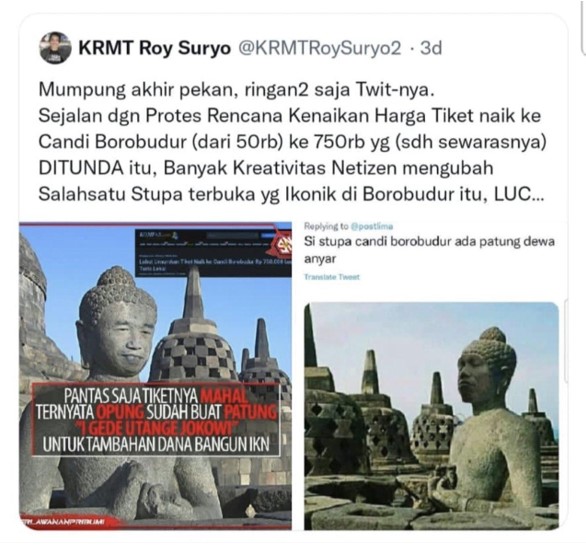Click Translate Tweet

pyautogui.click(x=331, y=277)
